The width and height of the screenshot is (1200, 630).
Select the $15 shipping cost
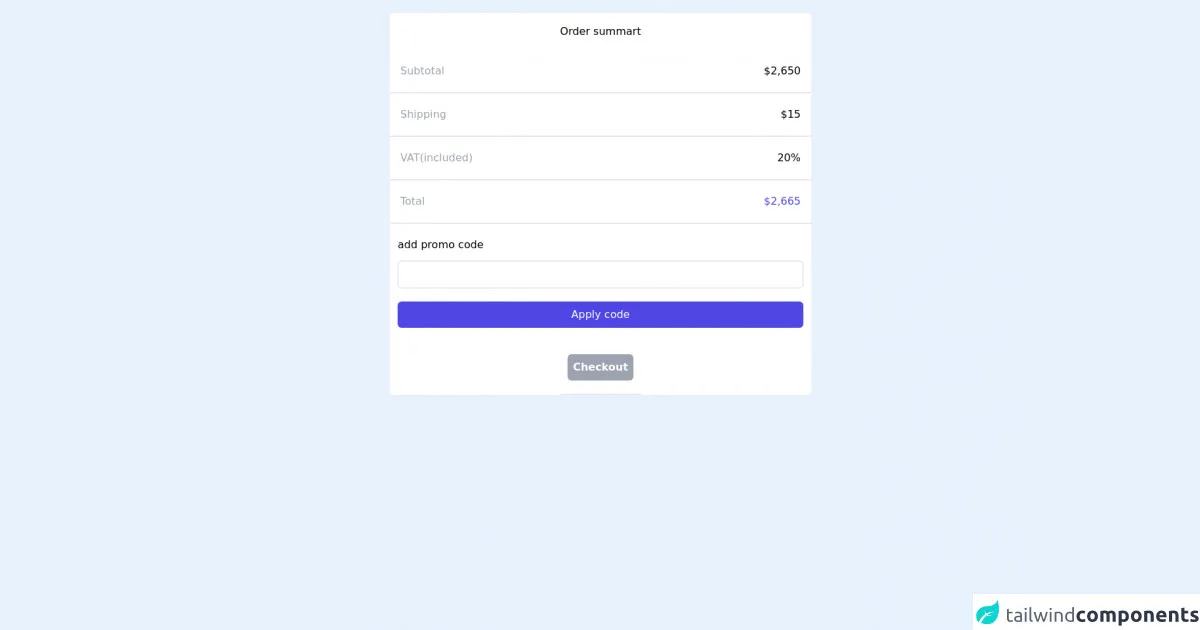pyautogui.click(x=790, y=114)
